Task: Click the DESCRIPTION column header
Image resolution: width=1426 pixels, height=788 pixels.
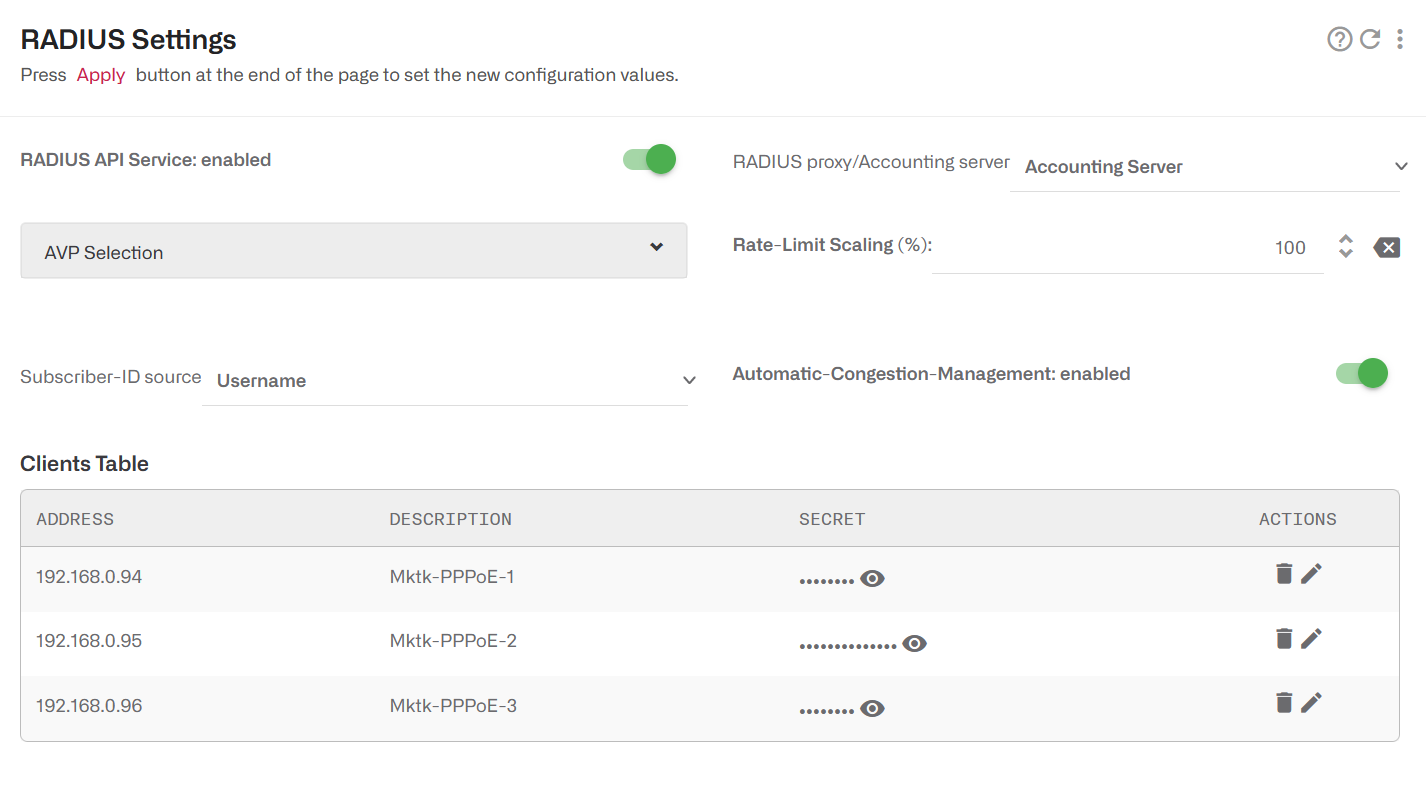Action: pyautogui.click(x=450, y=519)
